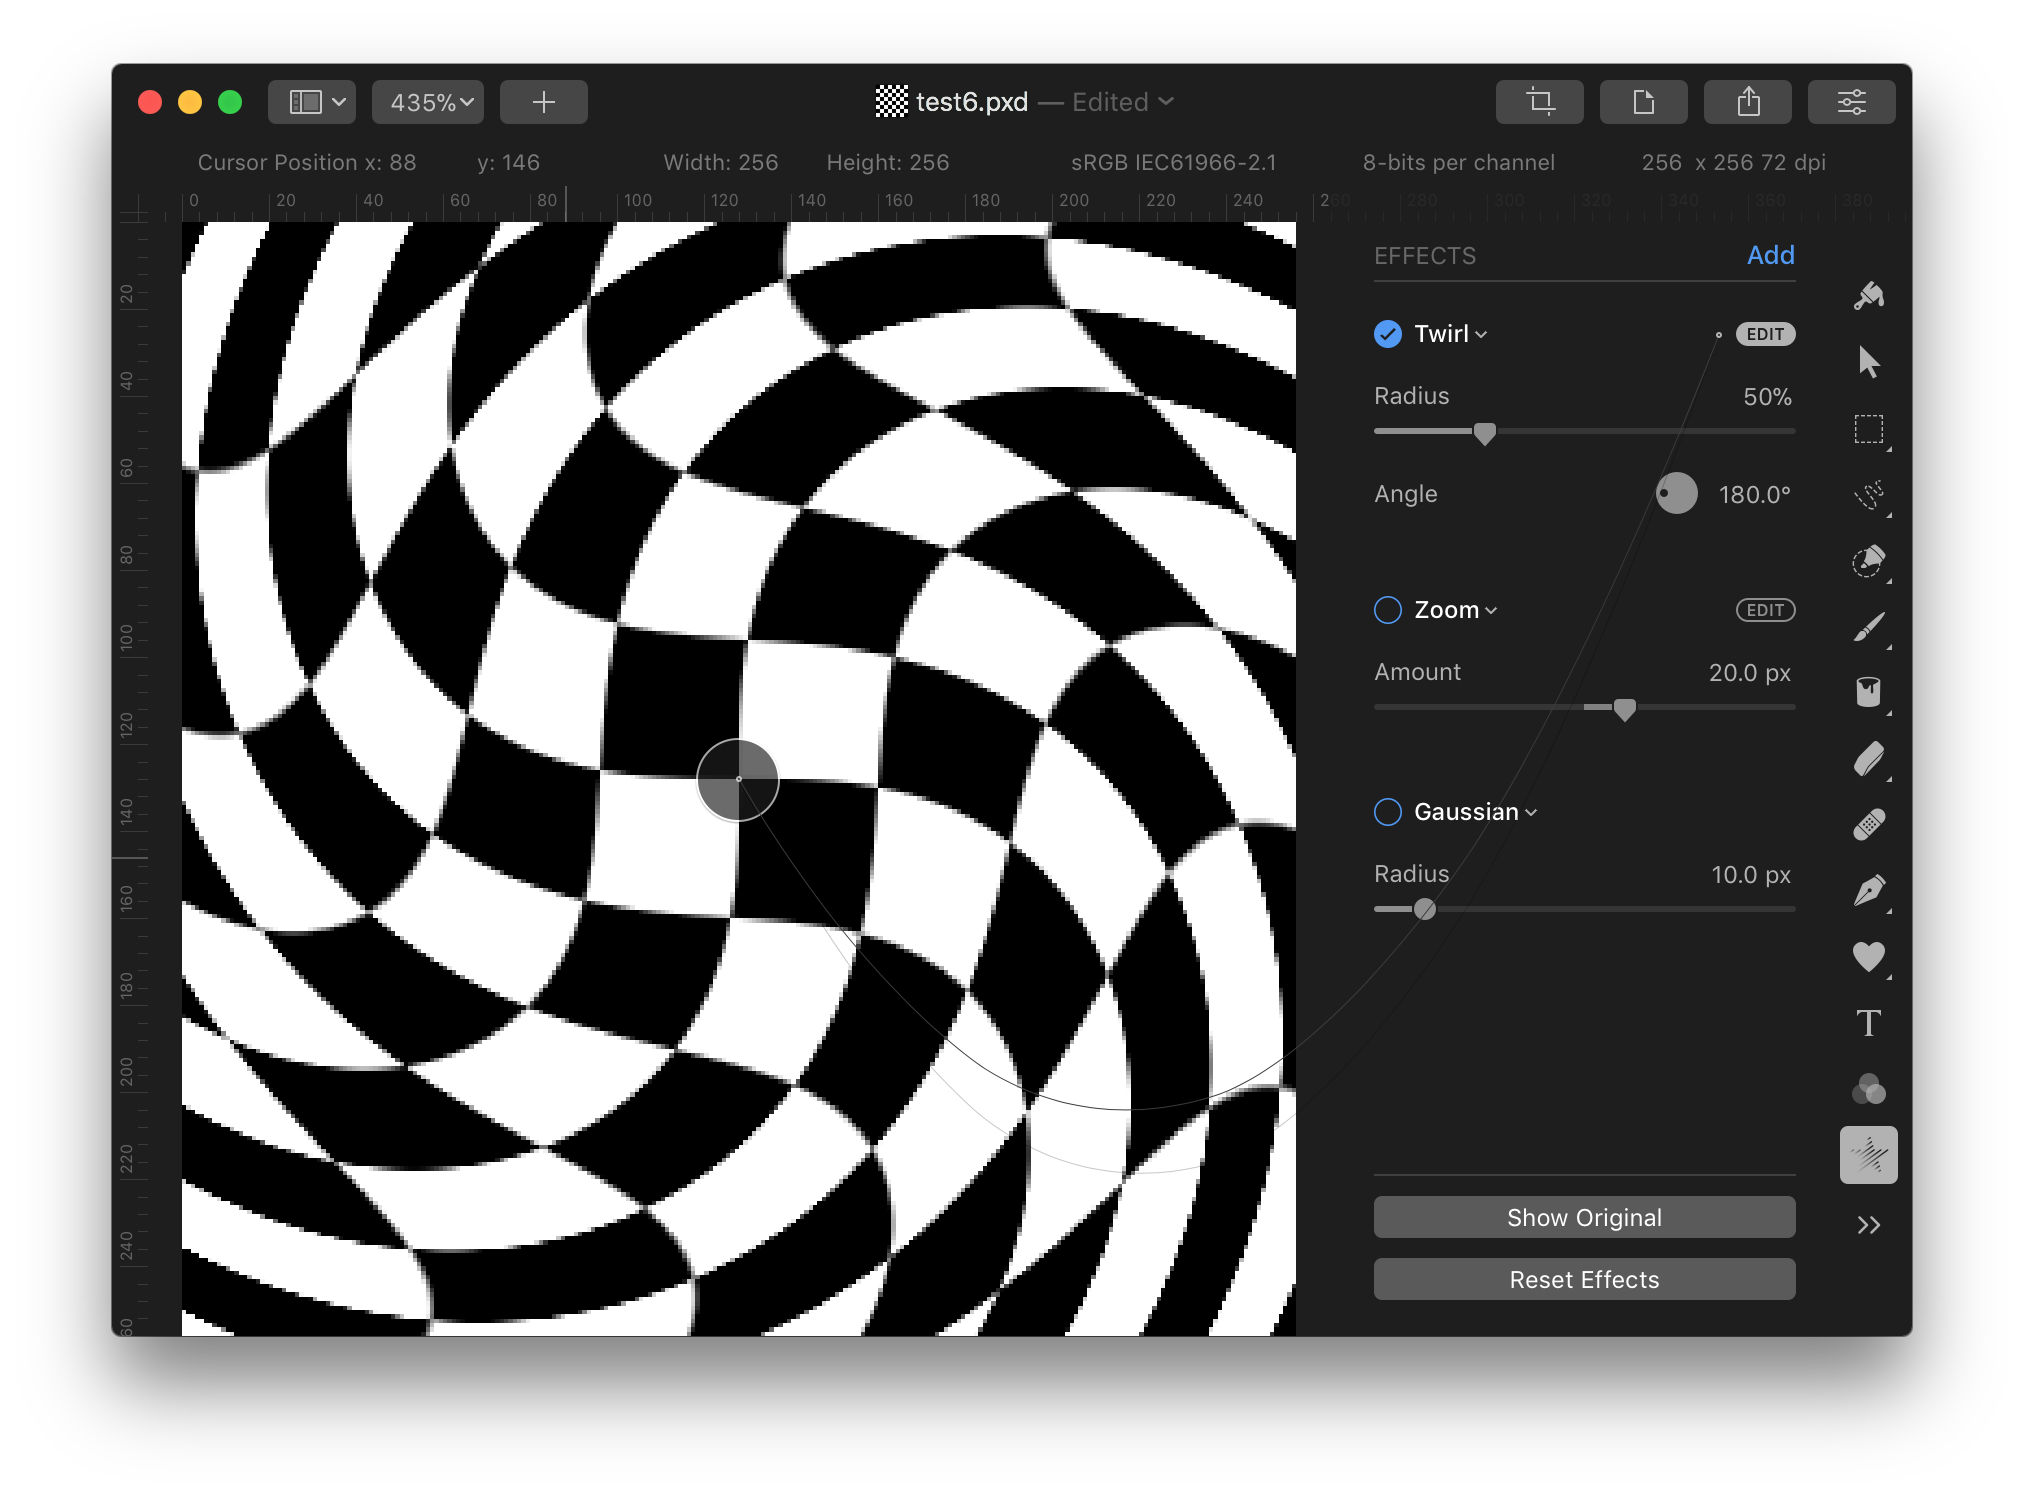Click the Twirl Angle dial knob
2024x1496 pixels.
[1677, 494]
